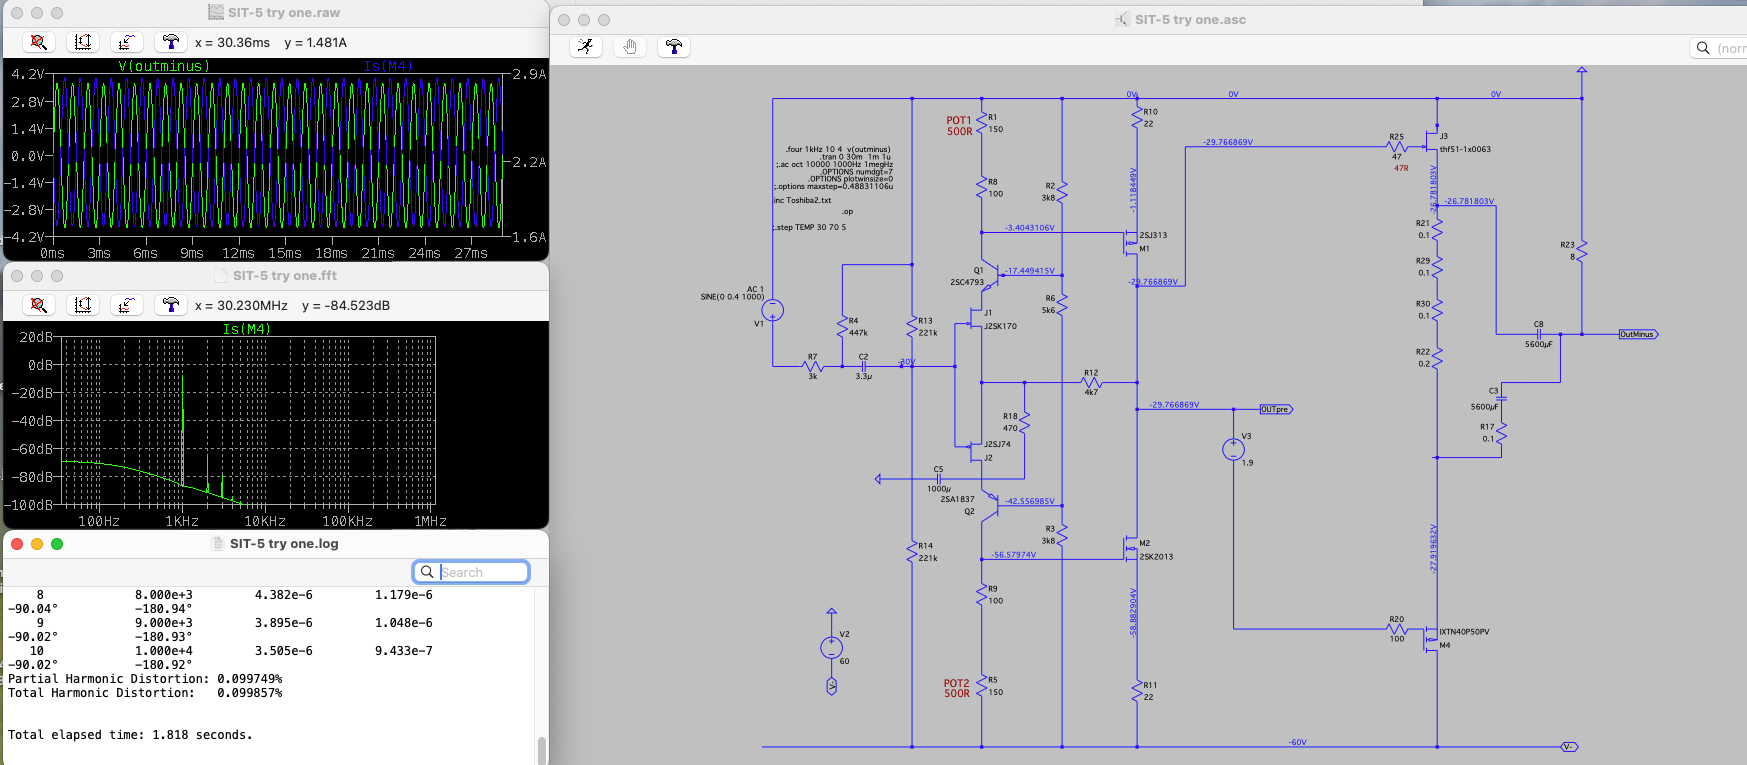The width and height of the screenshot is (1747, 765).
Task: Click the magnifier search icon in the schematic toolbar
Action: coord(1703,47)
